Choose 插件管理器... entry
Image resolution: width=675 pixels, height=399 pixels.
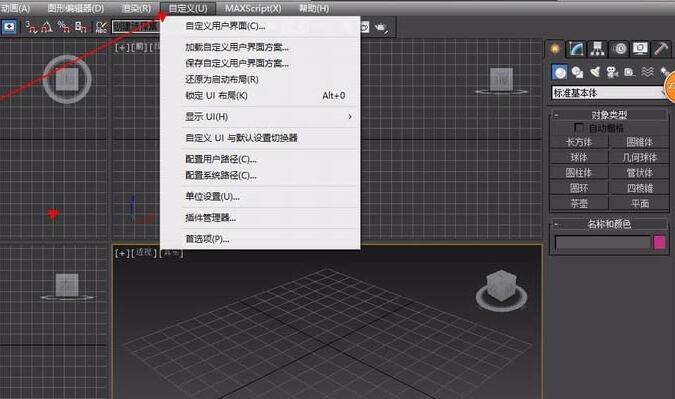pos(260,218)
